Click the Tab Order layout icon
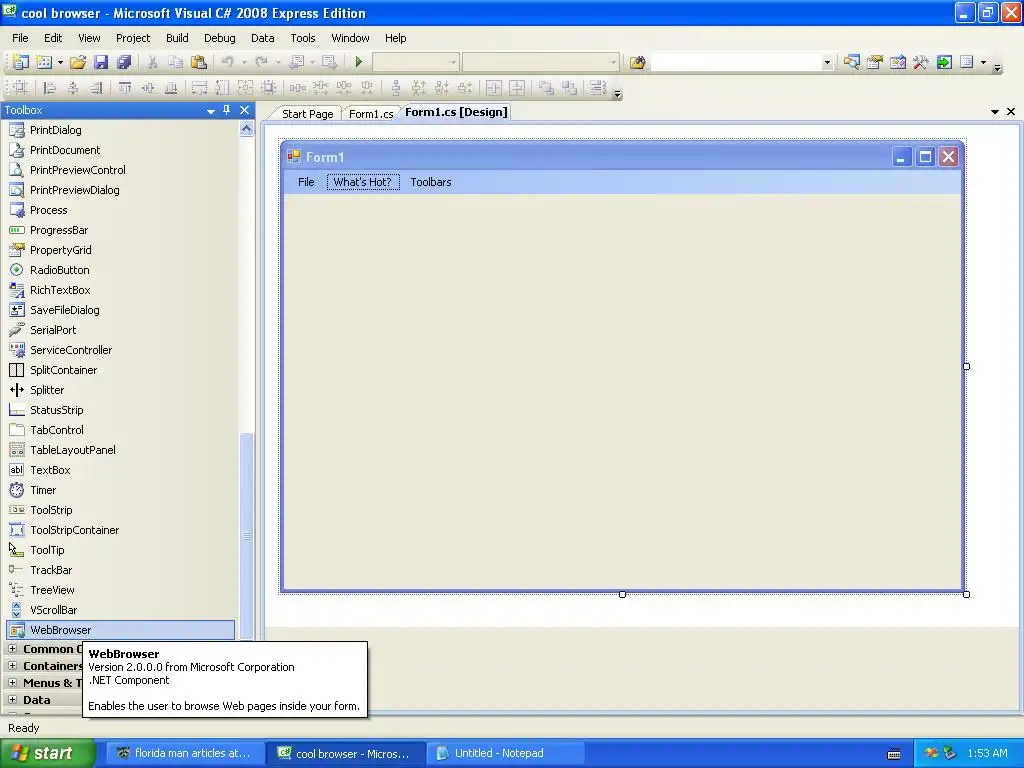This screenshot has width=1024, height=768. tap(598, 88)
